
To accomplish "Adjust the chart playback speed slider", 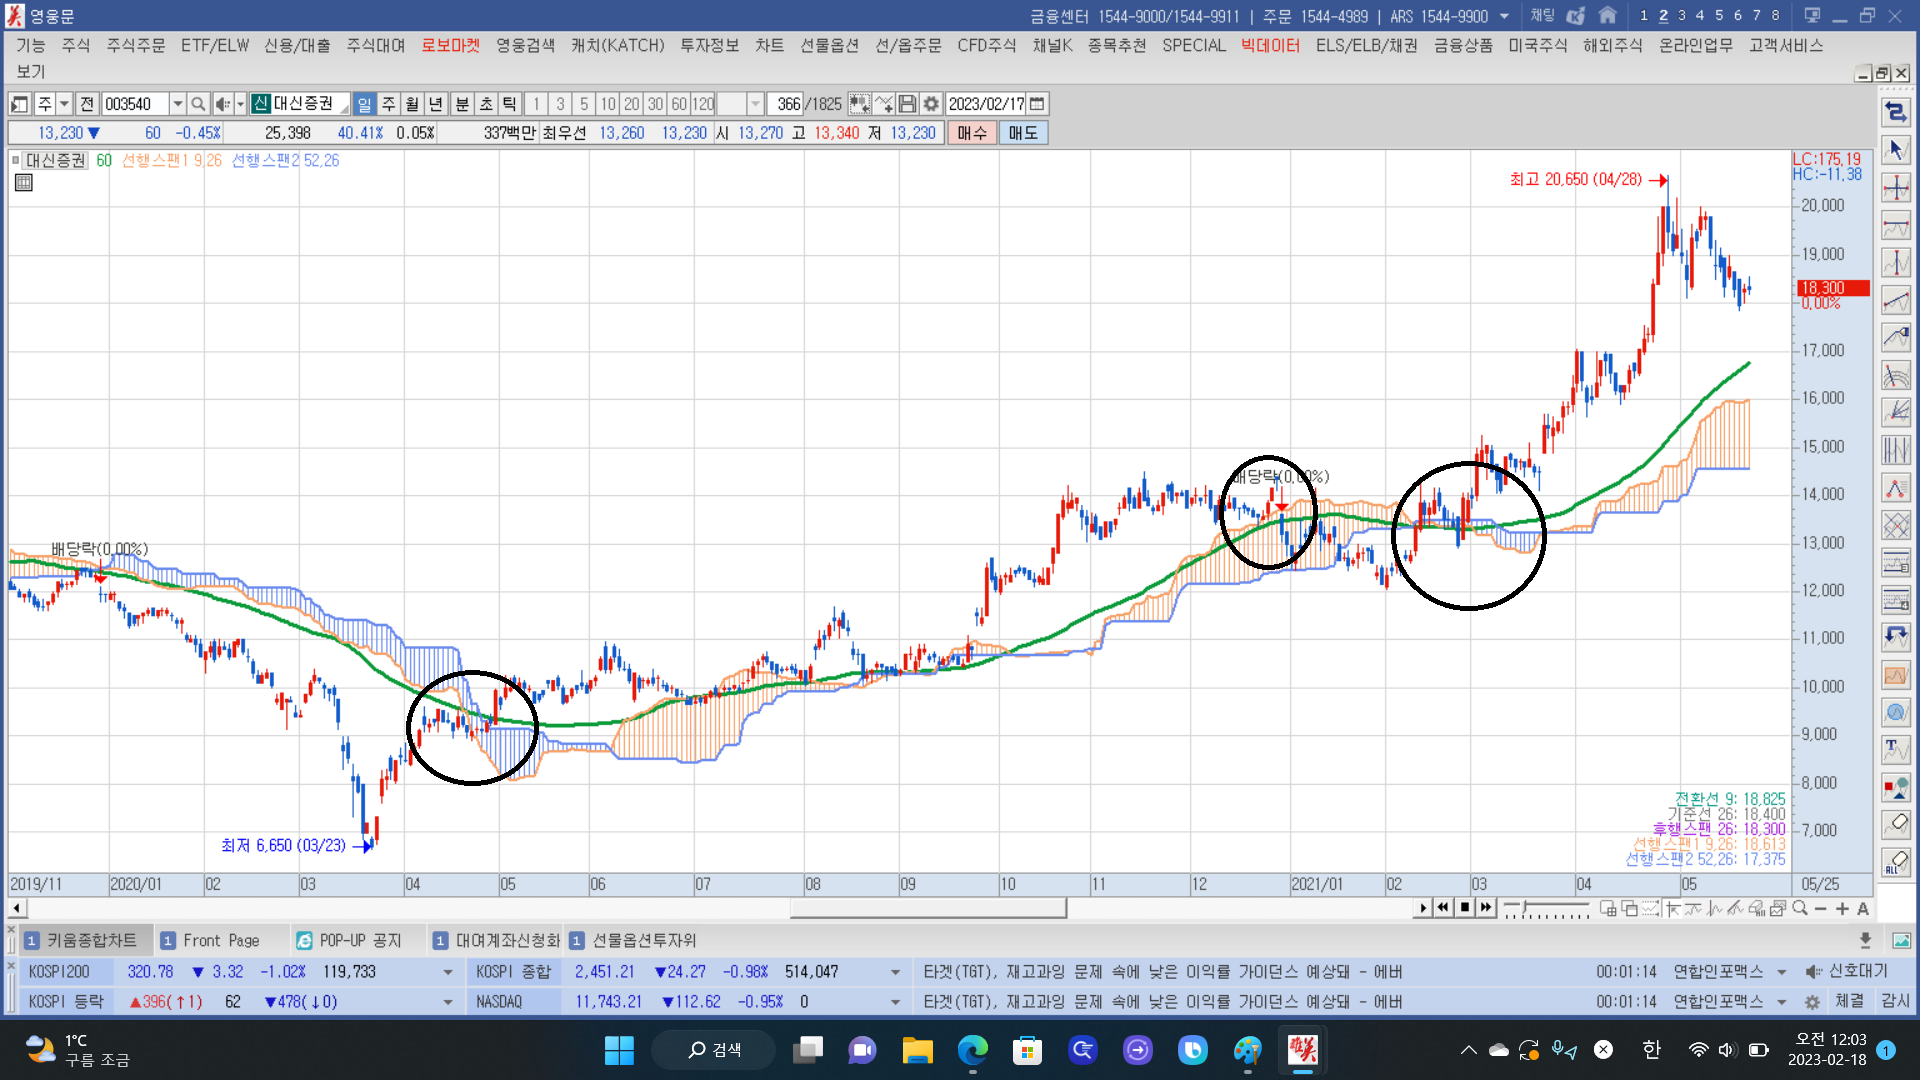I will pyautogui.click(x=1524, y=907).
